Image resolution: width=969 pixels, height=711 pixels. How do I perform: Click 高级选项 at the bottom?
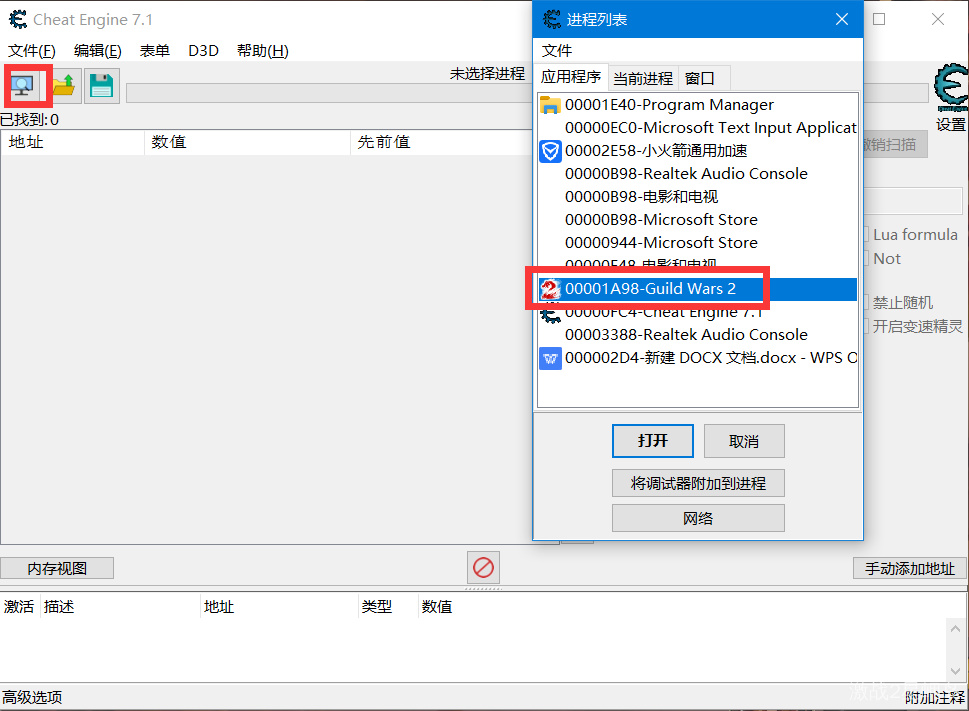[x=32, y=697]
